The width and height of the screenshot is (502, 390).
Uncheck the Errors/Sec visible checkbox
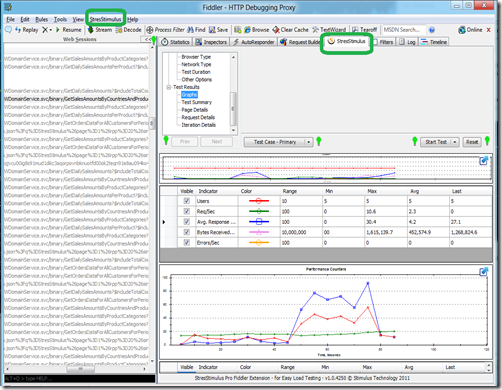point(187,242)
